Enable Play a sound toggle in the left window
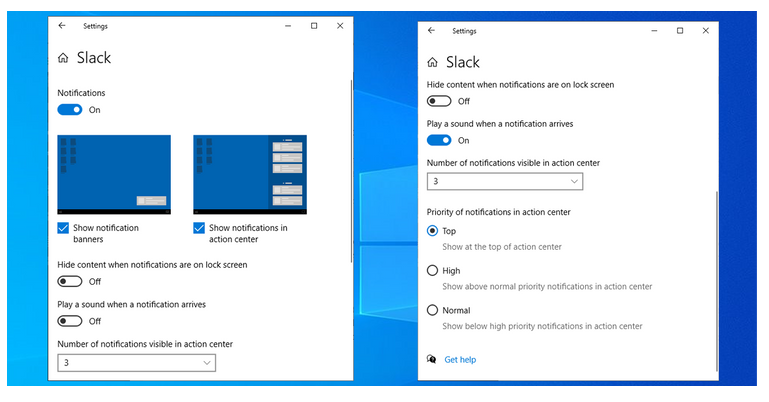769x402 pixels. (x=70, y=321)
